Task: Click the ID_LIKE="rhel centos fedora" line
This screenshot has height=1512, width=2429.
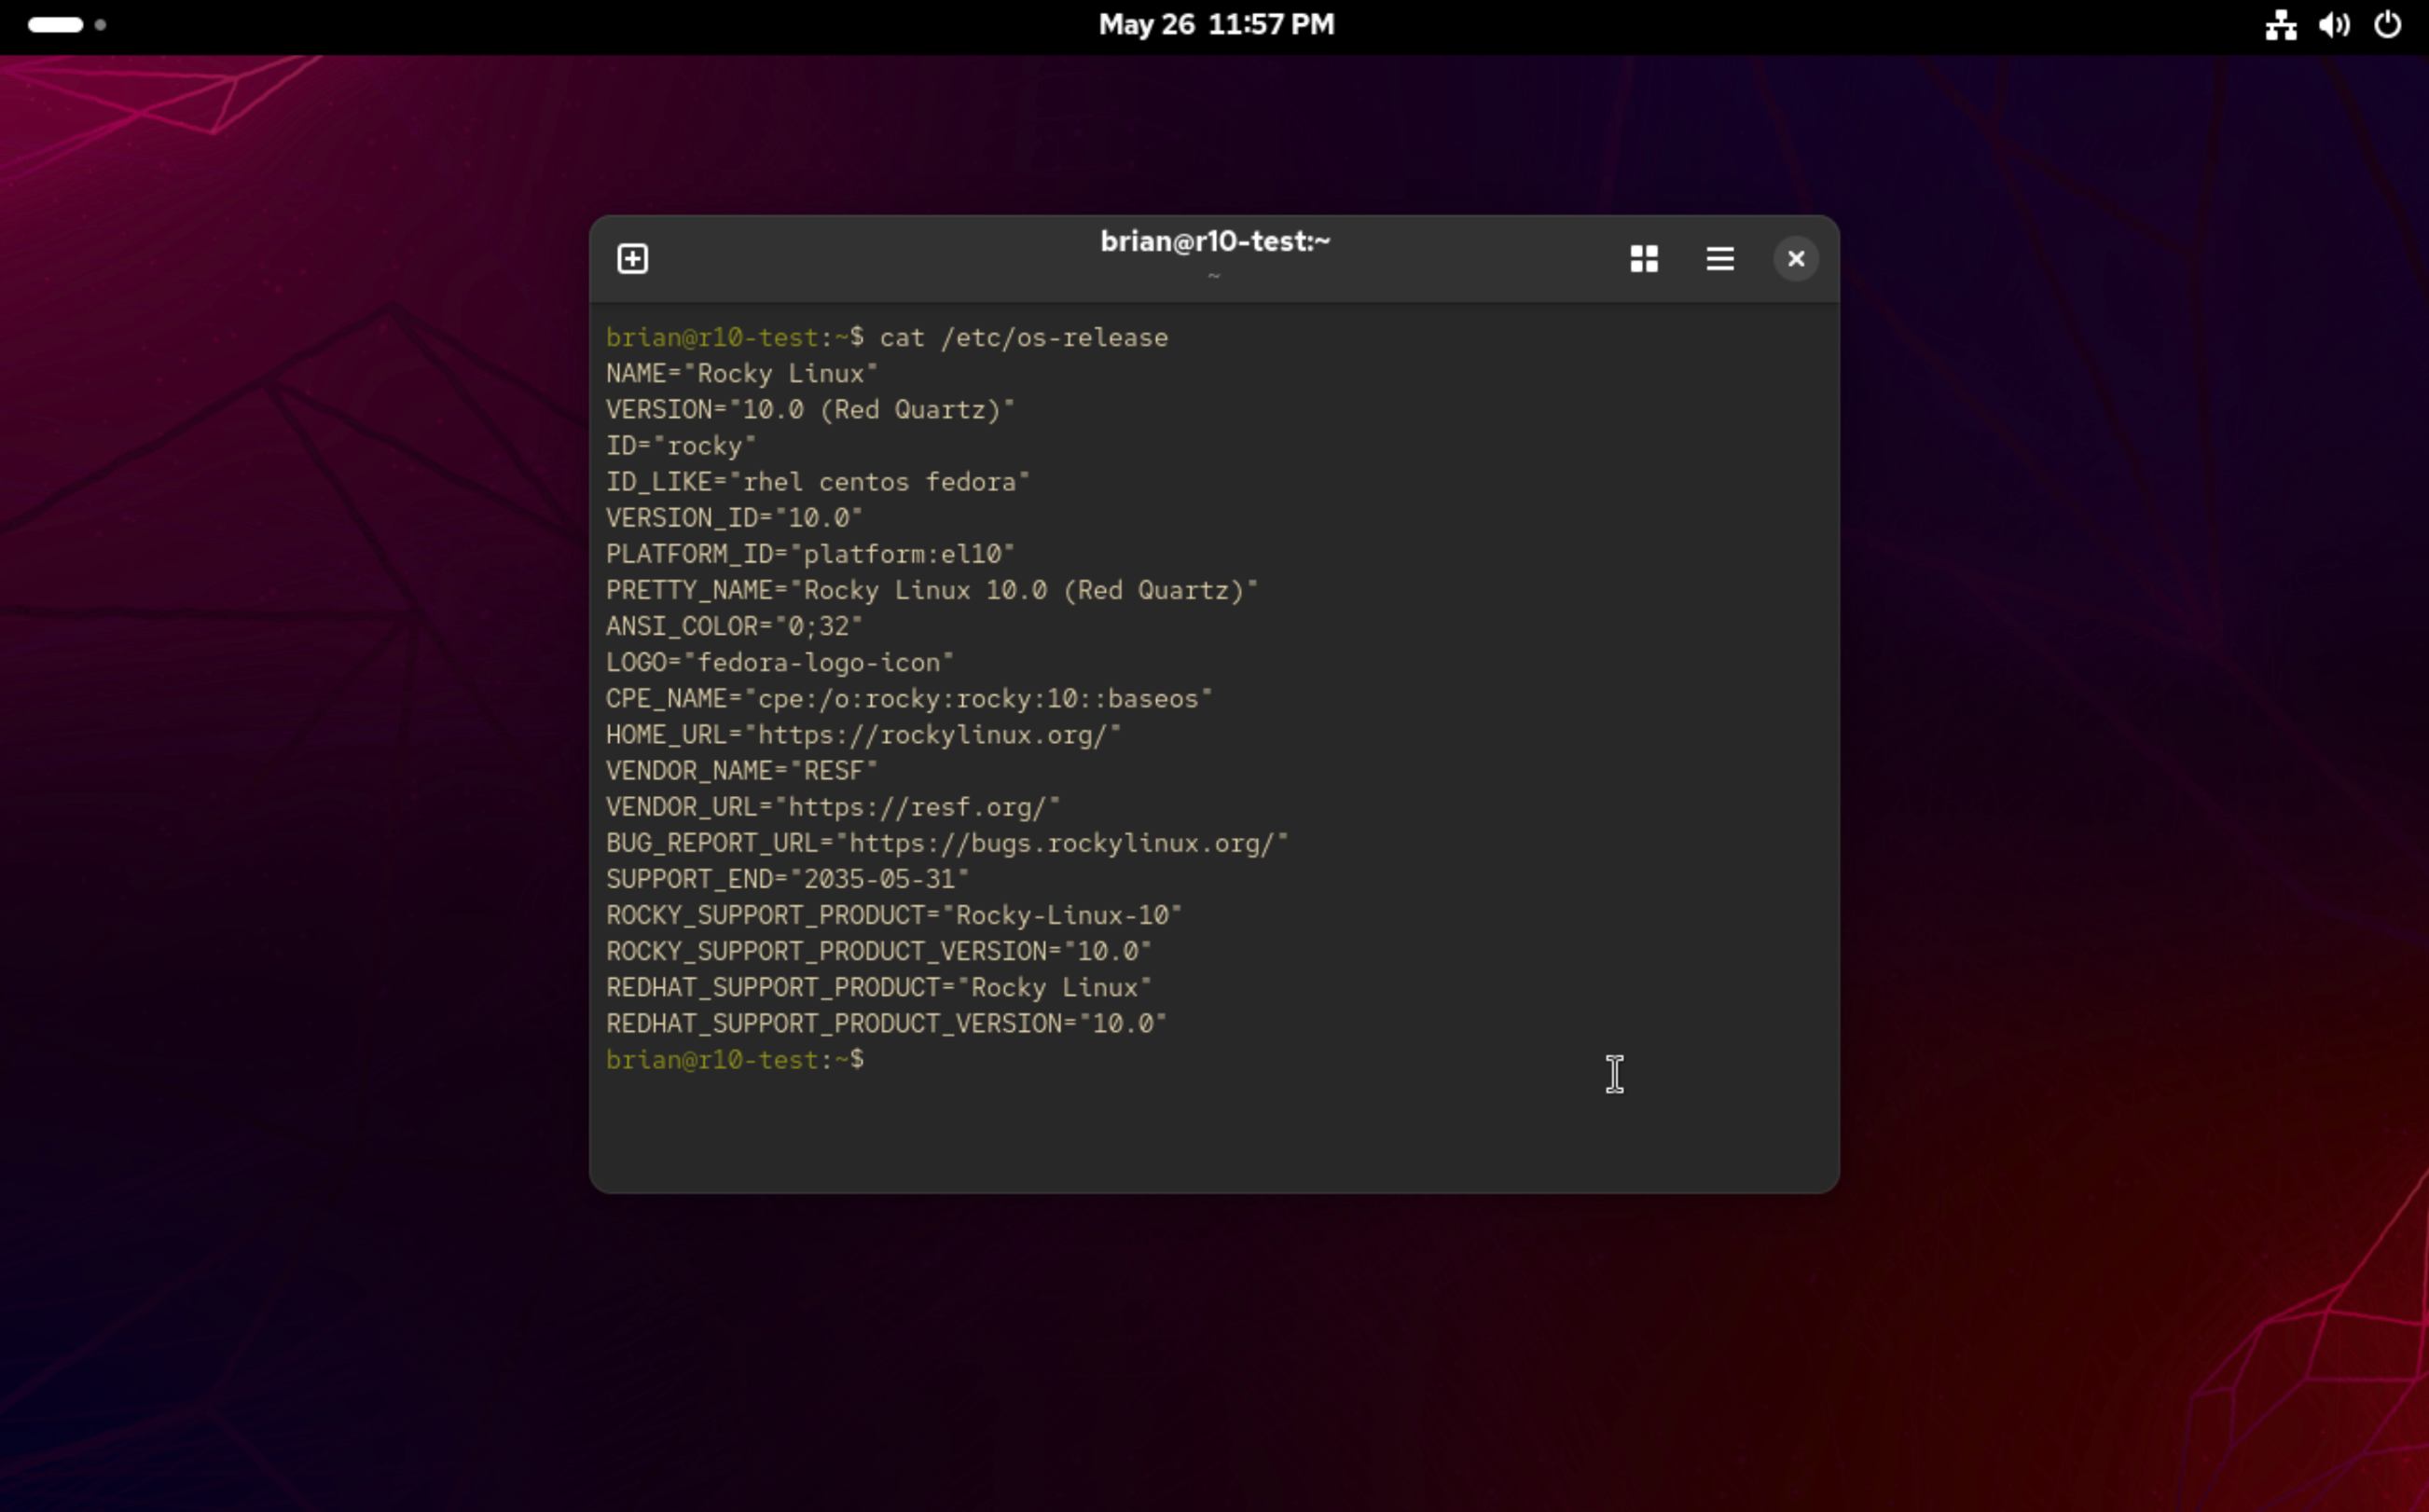Action: coord(817,482)
